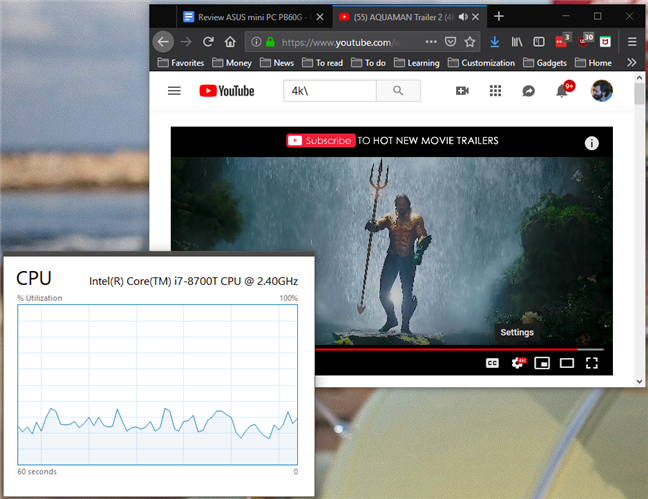Enter full screen video mode

click(591, 363)
